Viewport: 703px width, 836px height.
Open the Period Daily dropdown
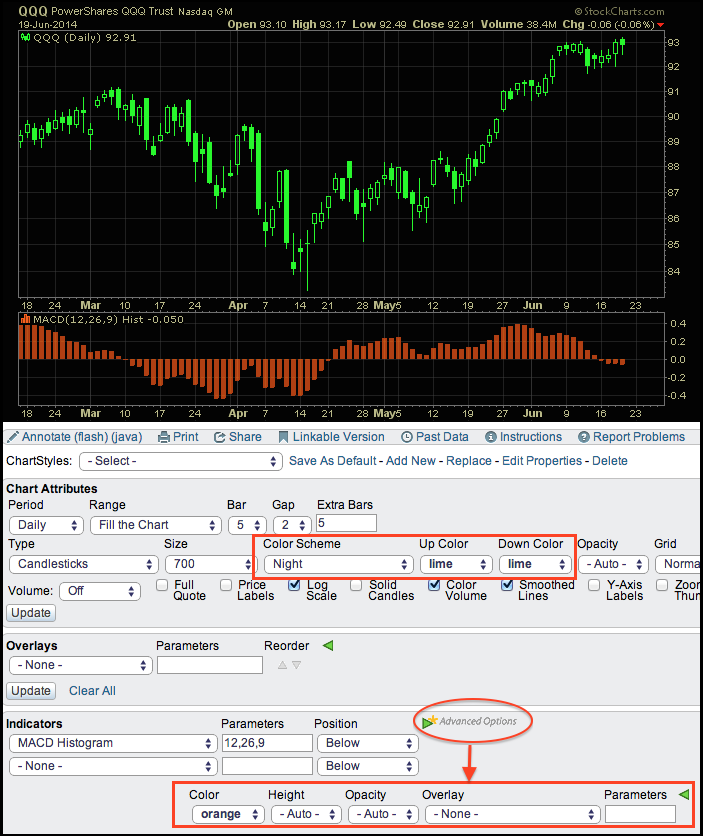pos(46,525)
